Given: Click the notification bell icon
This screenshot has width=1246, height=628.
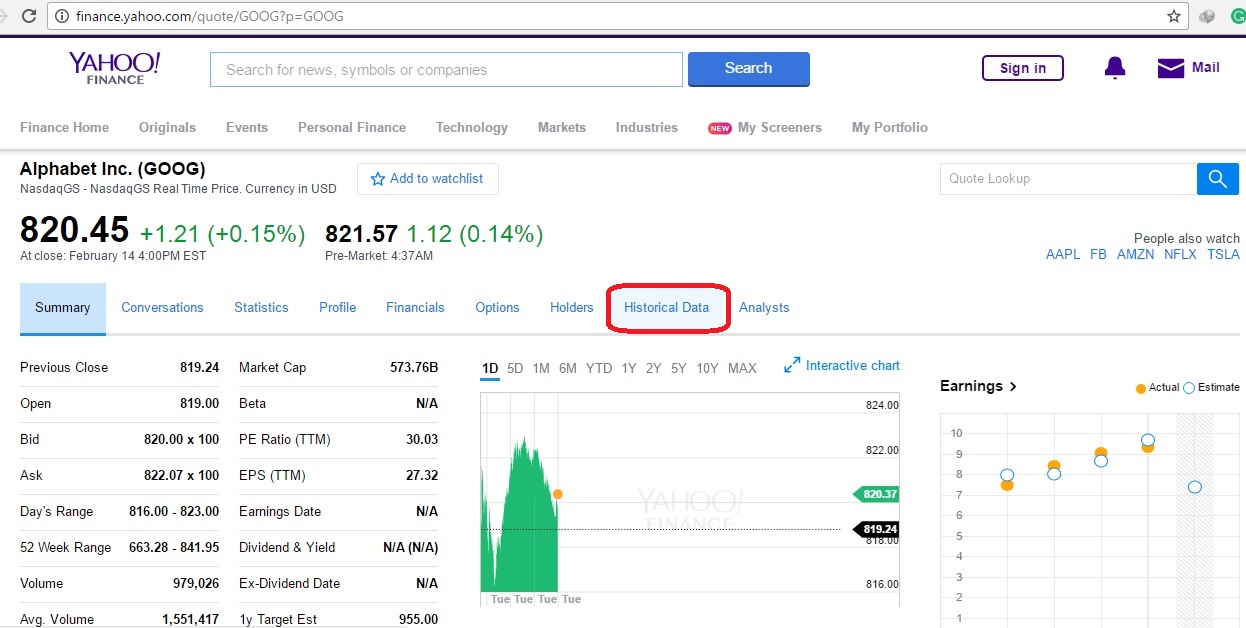Looking at the screenshot, I should (x=1114, y=67).
